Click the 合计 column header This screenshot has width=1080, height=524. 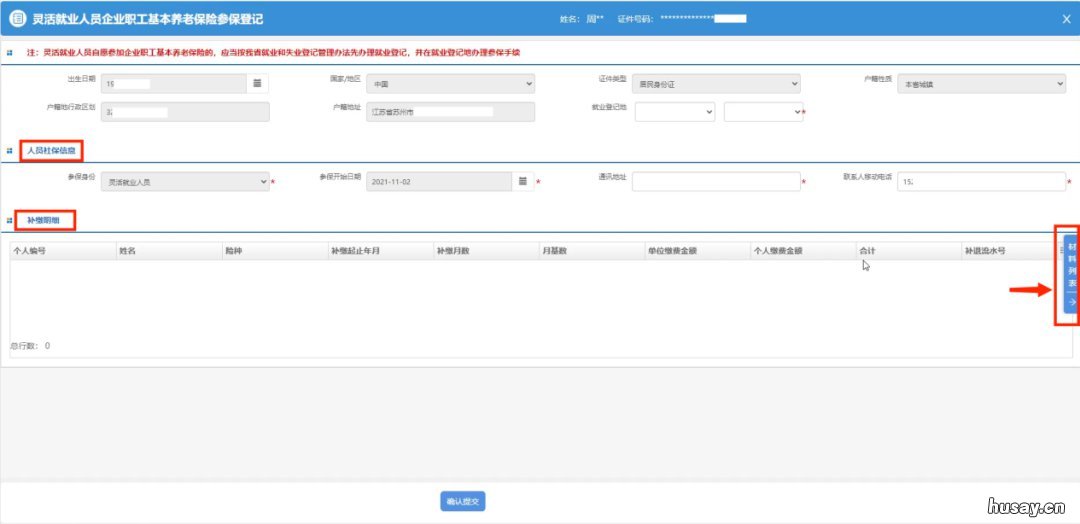[x=908, y=251]
